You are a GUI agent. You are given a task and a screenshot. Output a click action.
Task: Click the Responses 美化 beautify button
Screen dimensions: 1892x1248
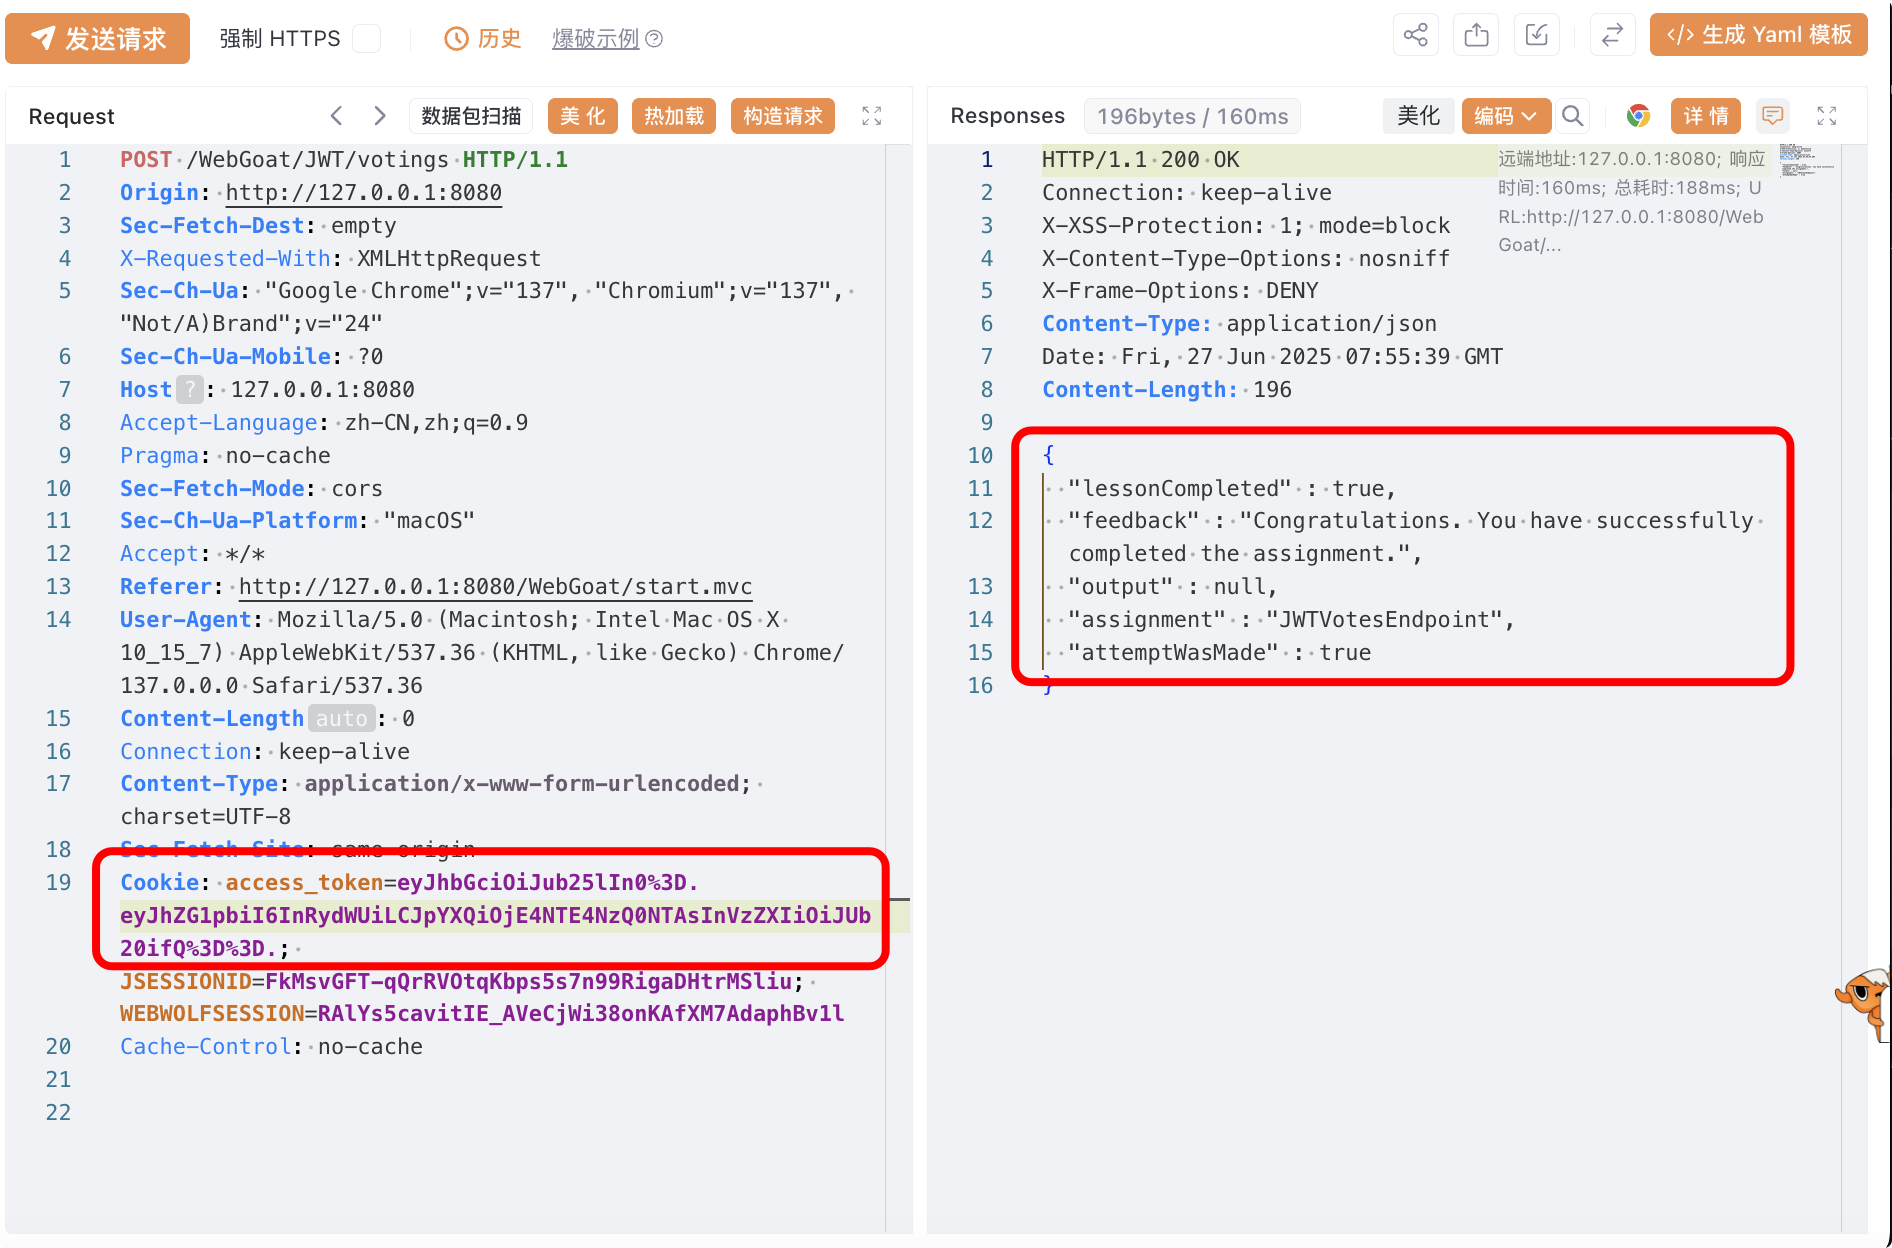tap(1418, 116)
